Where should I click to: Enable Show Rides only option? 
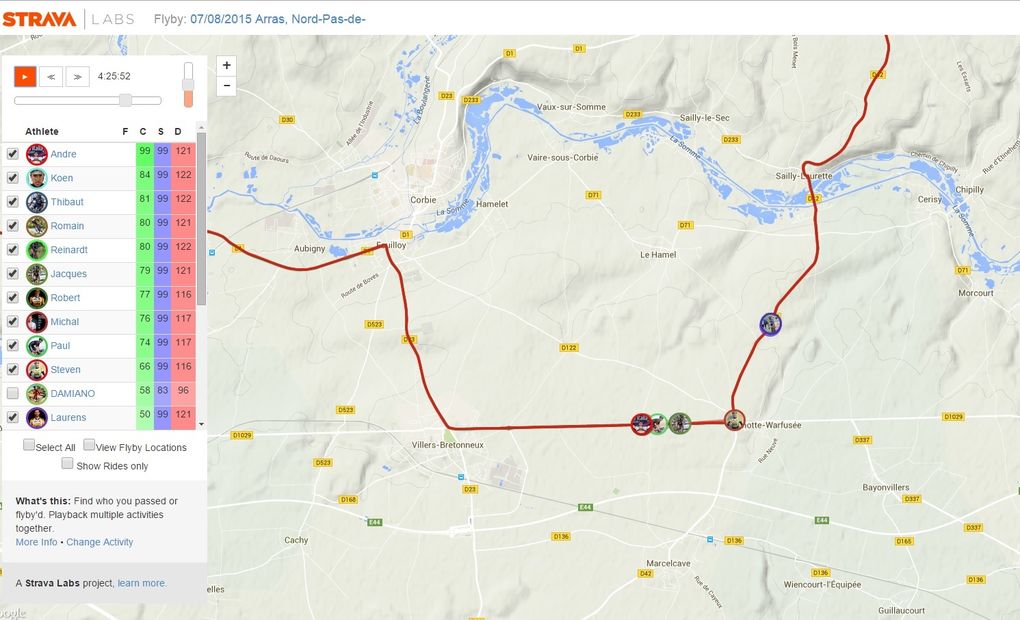pyautogui.click(x=67, y=463)
